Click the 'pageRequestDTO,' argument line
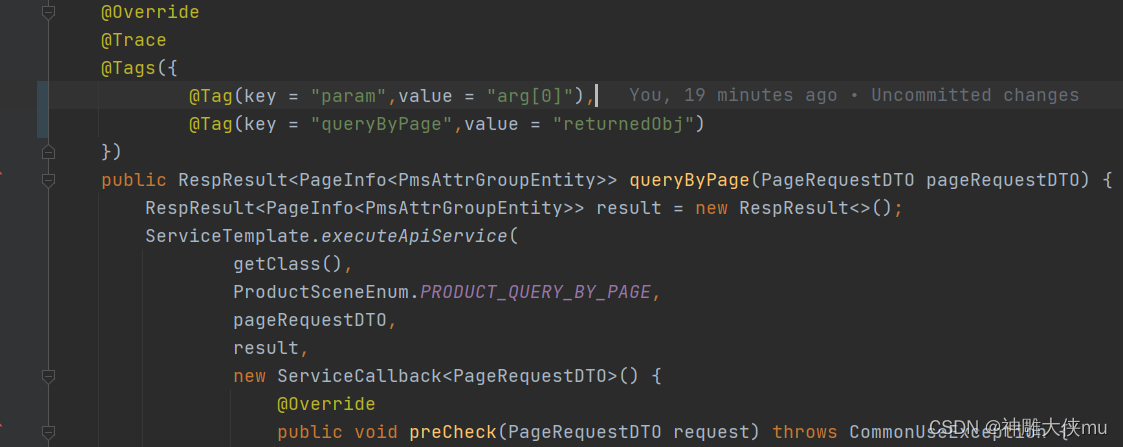The height and width of the screenshot is (447, 1123). coord(314,320)
